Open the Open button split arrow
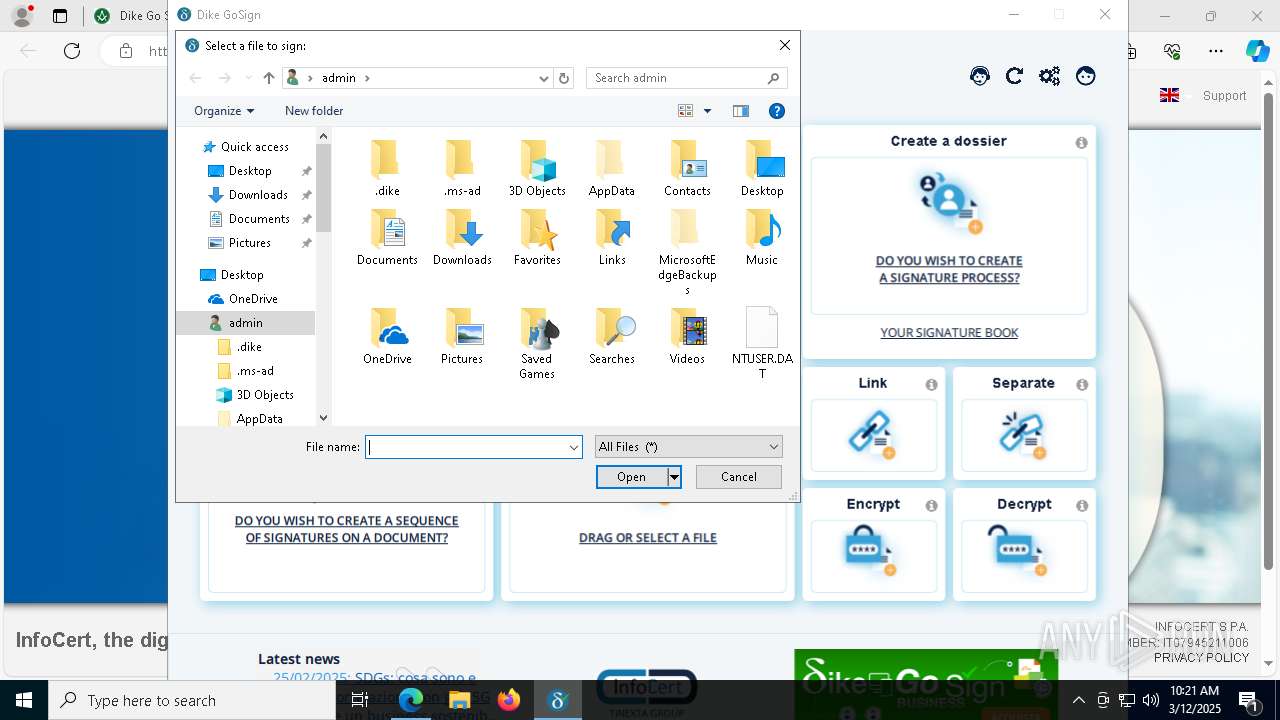Image resolution: width=1280 pixels, height=720 pixels. point(674,477)
